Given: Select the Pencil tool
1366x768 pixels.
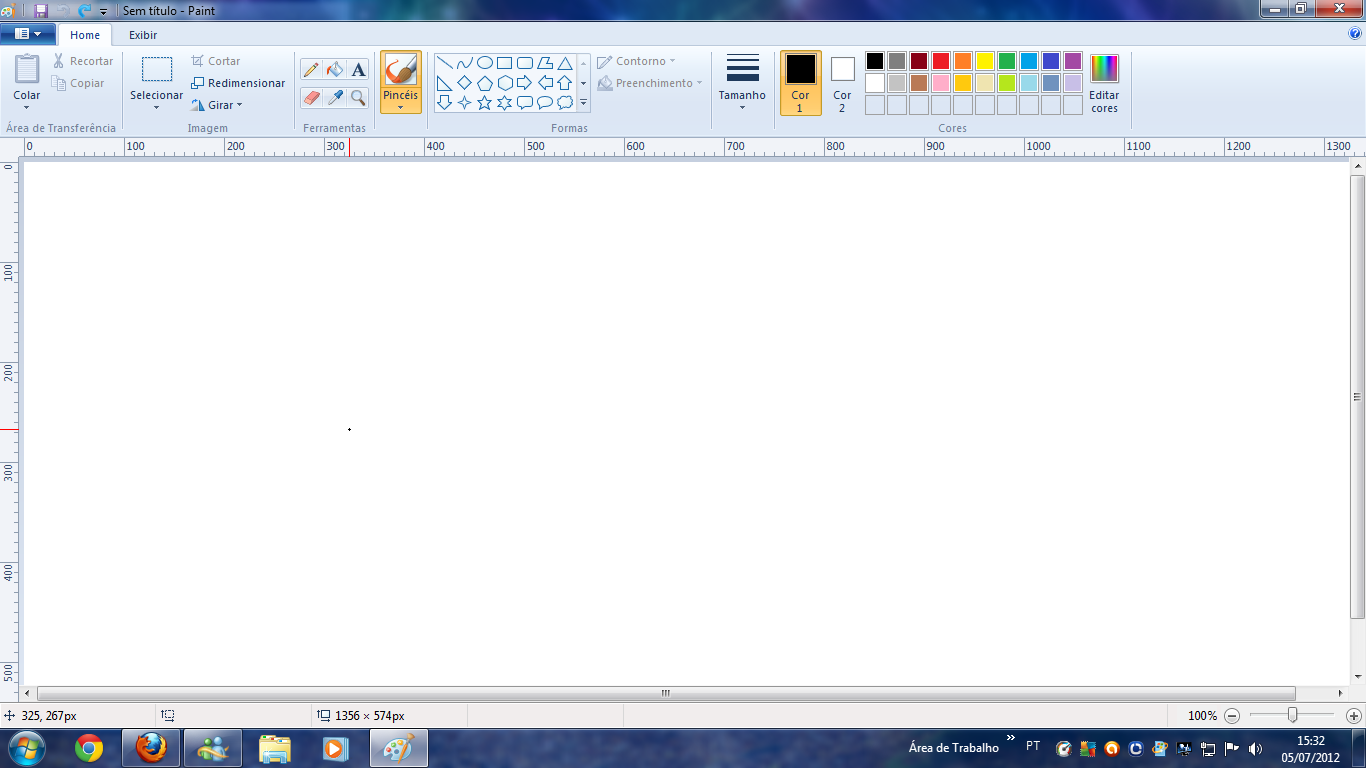Looking at the screenshot, I should 310,70.
